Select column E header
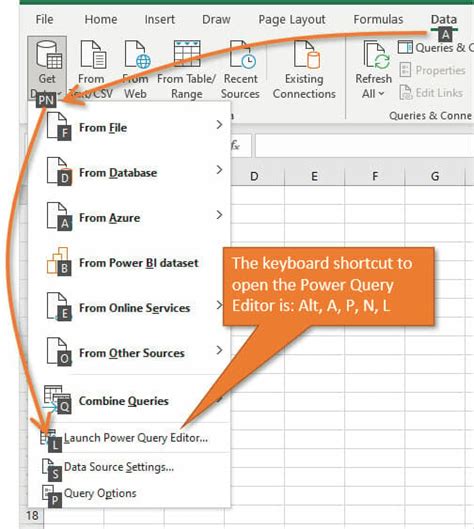Image resolution: width=474 pixels, height=529 pixels. [314, 176]
